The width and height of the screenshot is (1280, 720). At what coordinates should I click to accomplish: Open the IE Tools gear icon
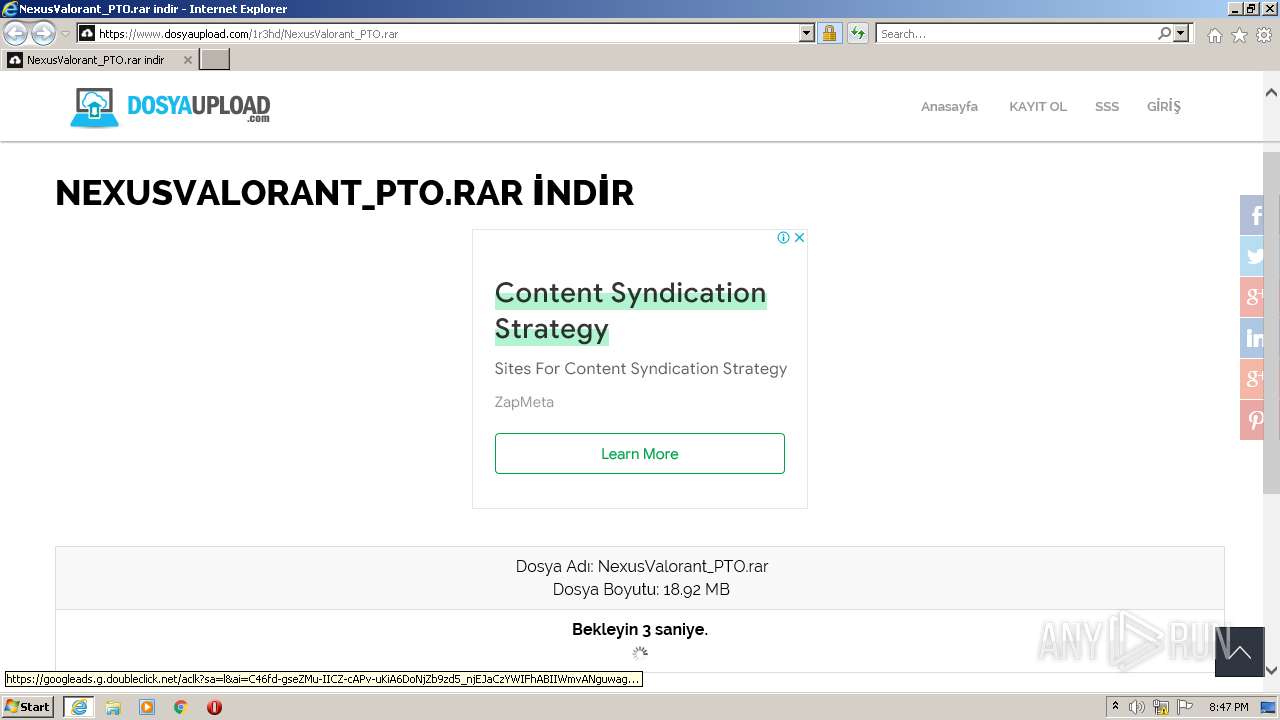pyautogui.click(x=1264, y=35)
